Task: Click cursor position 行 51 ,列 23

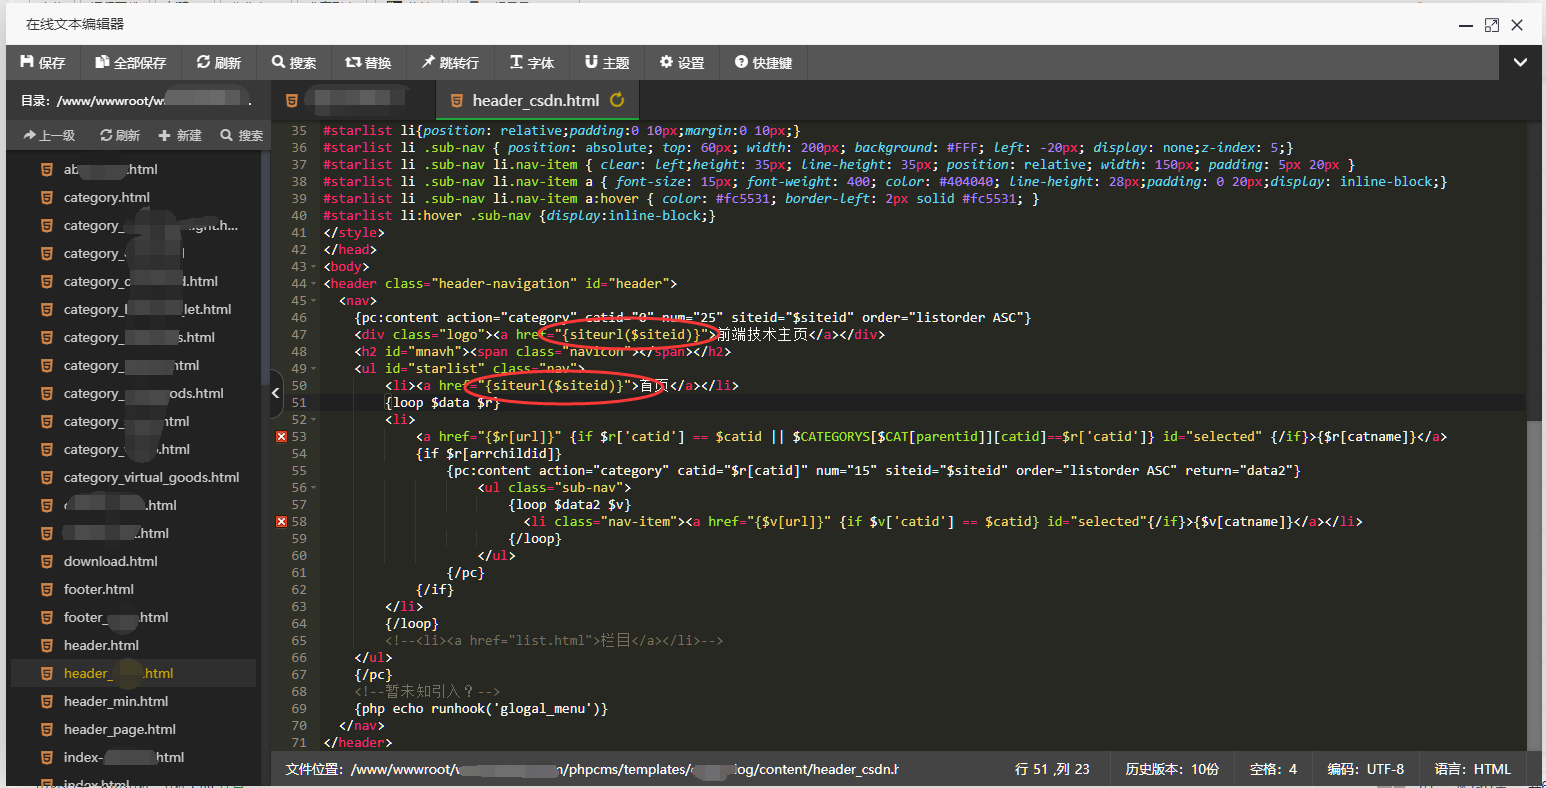Action: (x=1052, y=769)
